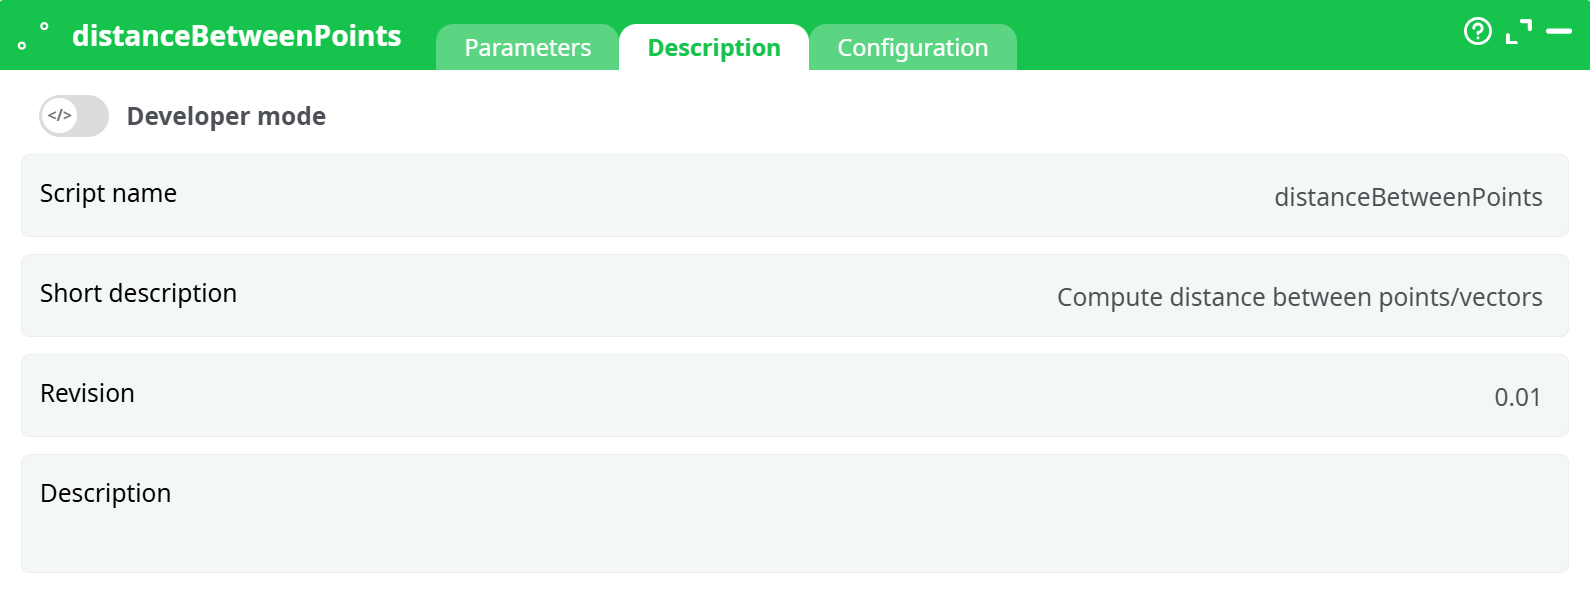Select the Description tab
1590x592 pixels.
point(714,48)
